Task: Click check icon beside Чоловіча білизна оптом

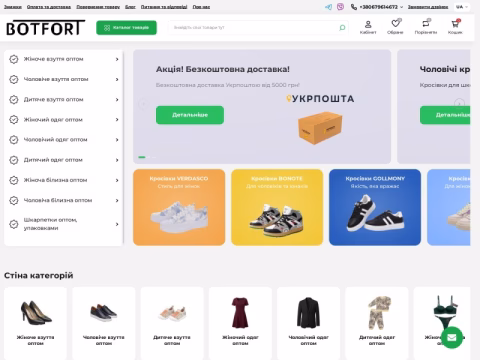Action: tap(14, 201)
